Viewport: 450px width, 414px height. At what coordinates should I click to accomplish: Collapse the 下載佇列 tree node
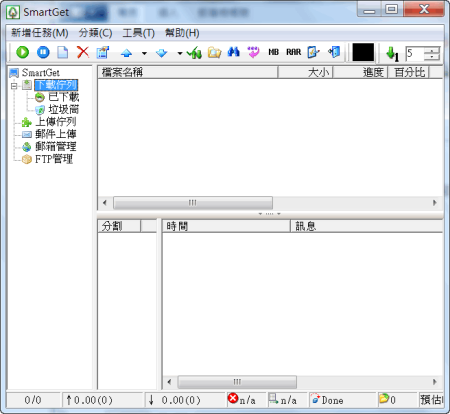click(x=14, y=86)
